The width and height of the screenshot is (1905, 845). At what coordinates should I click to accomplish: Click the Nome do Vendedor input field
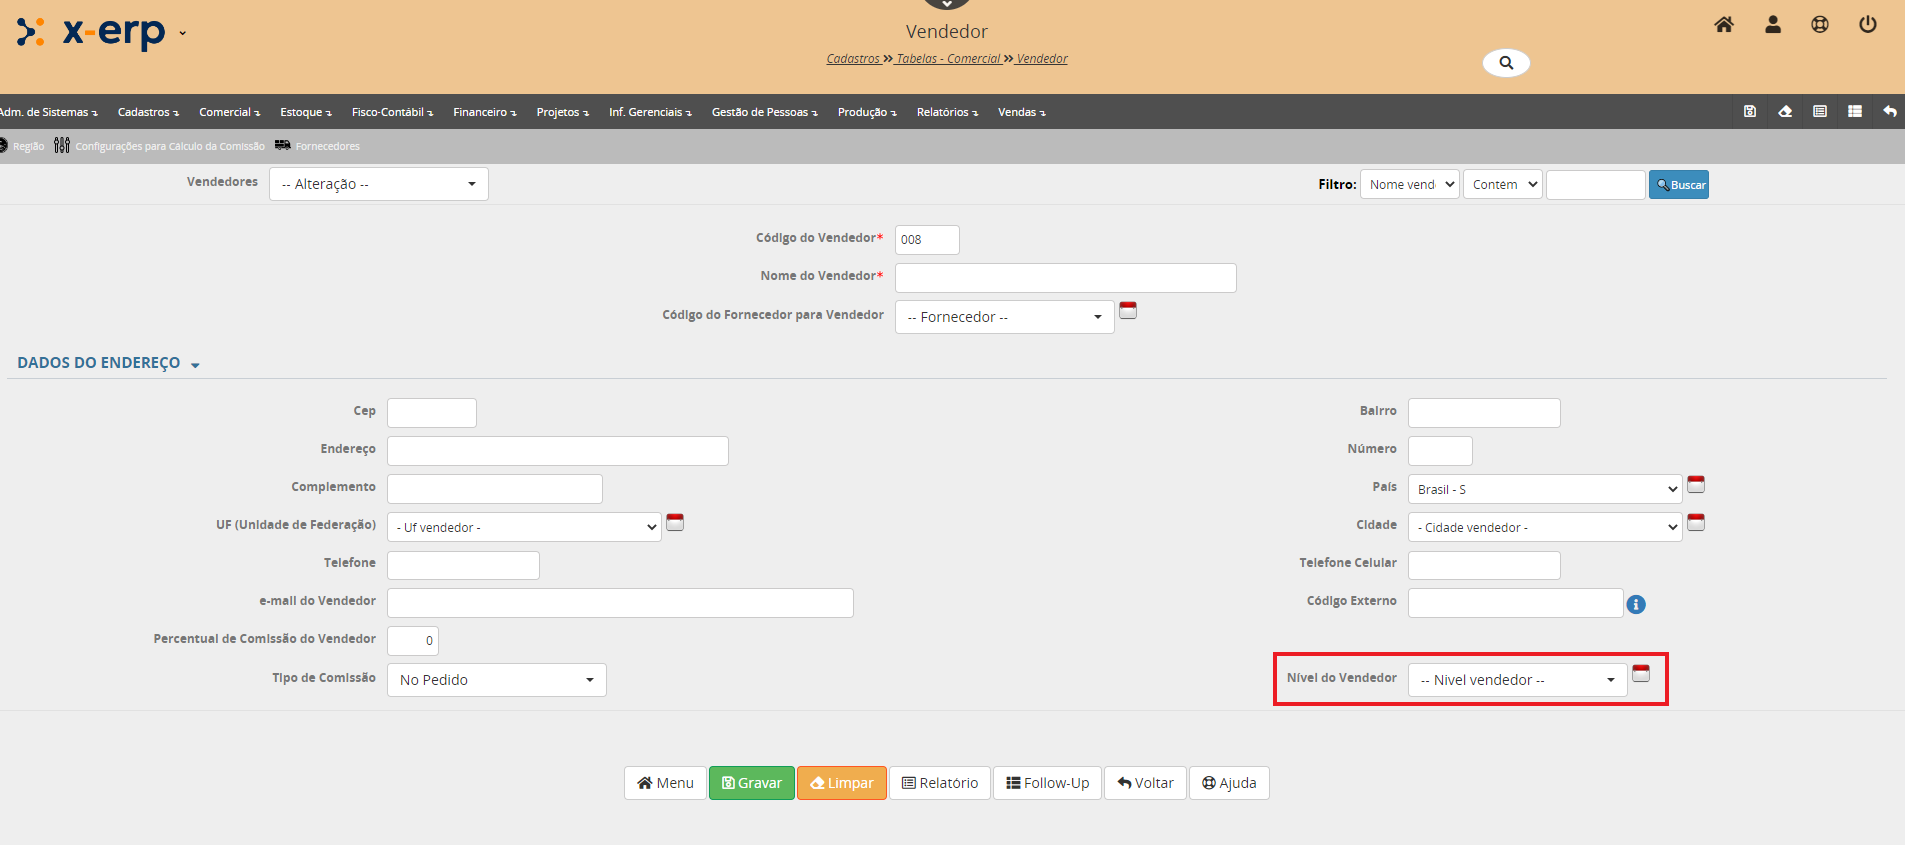click(x=1065, y=278)
